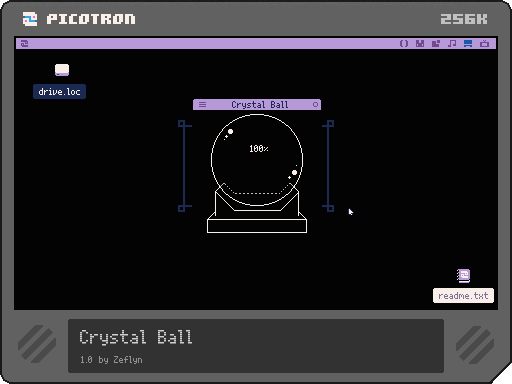Switch to the blue desktop workspace icon
Screen dimensions: 512x384
coord(468,44)
